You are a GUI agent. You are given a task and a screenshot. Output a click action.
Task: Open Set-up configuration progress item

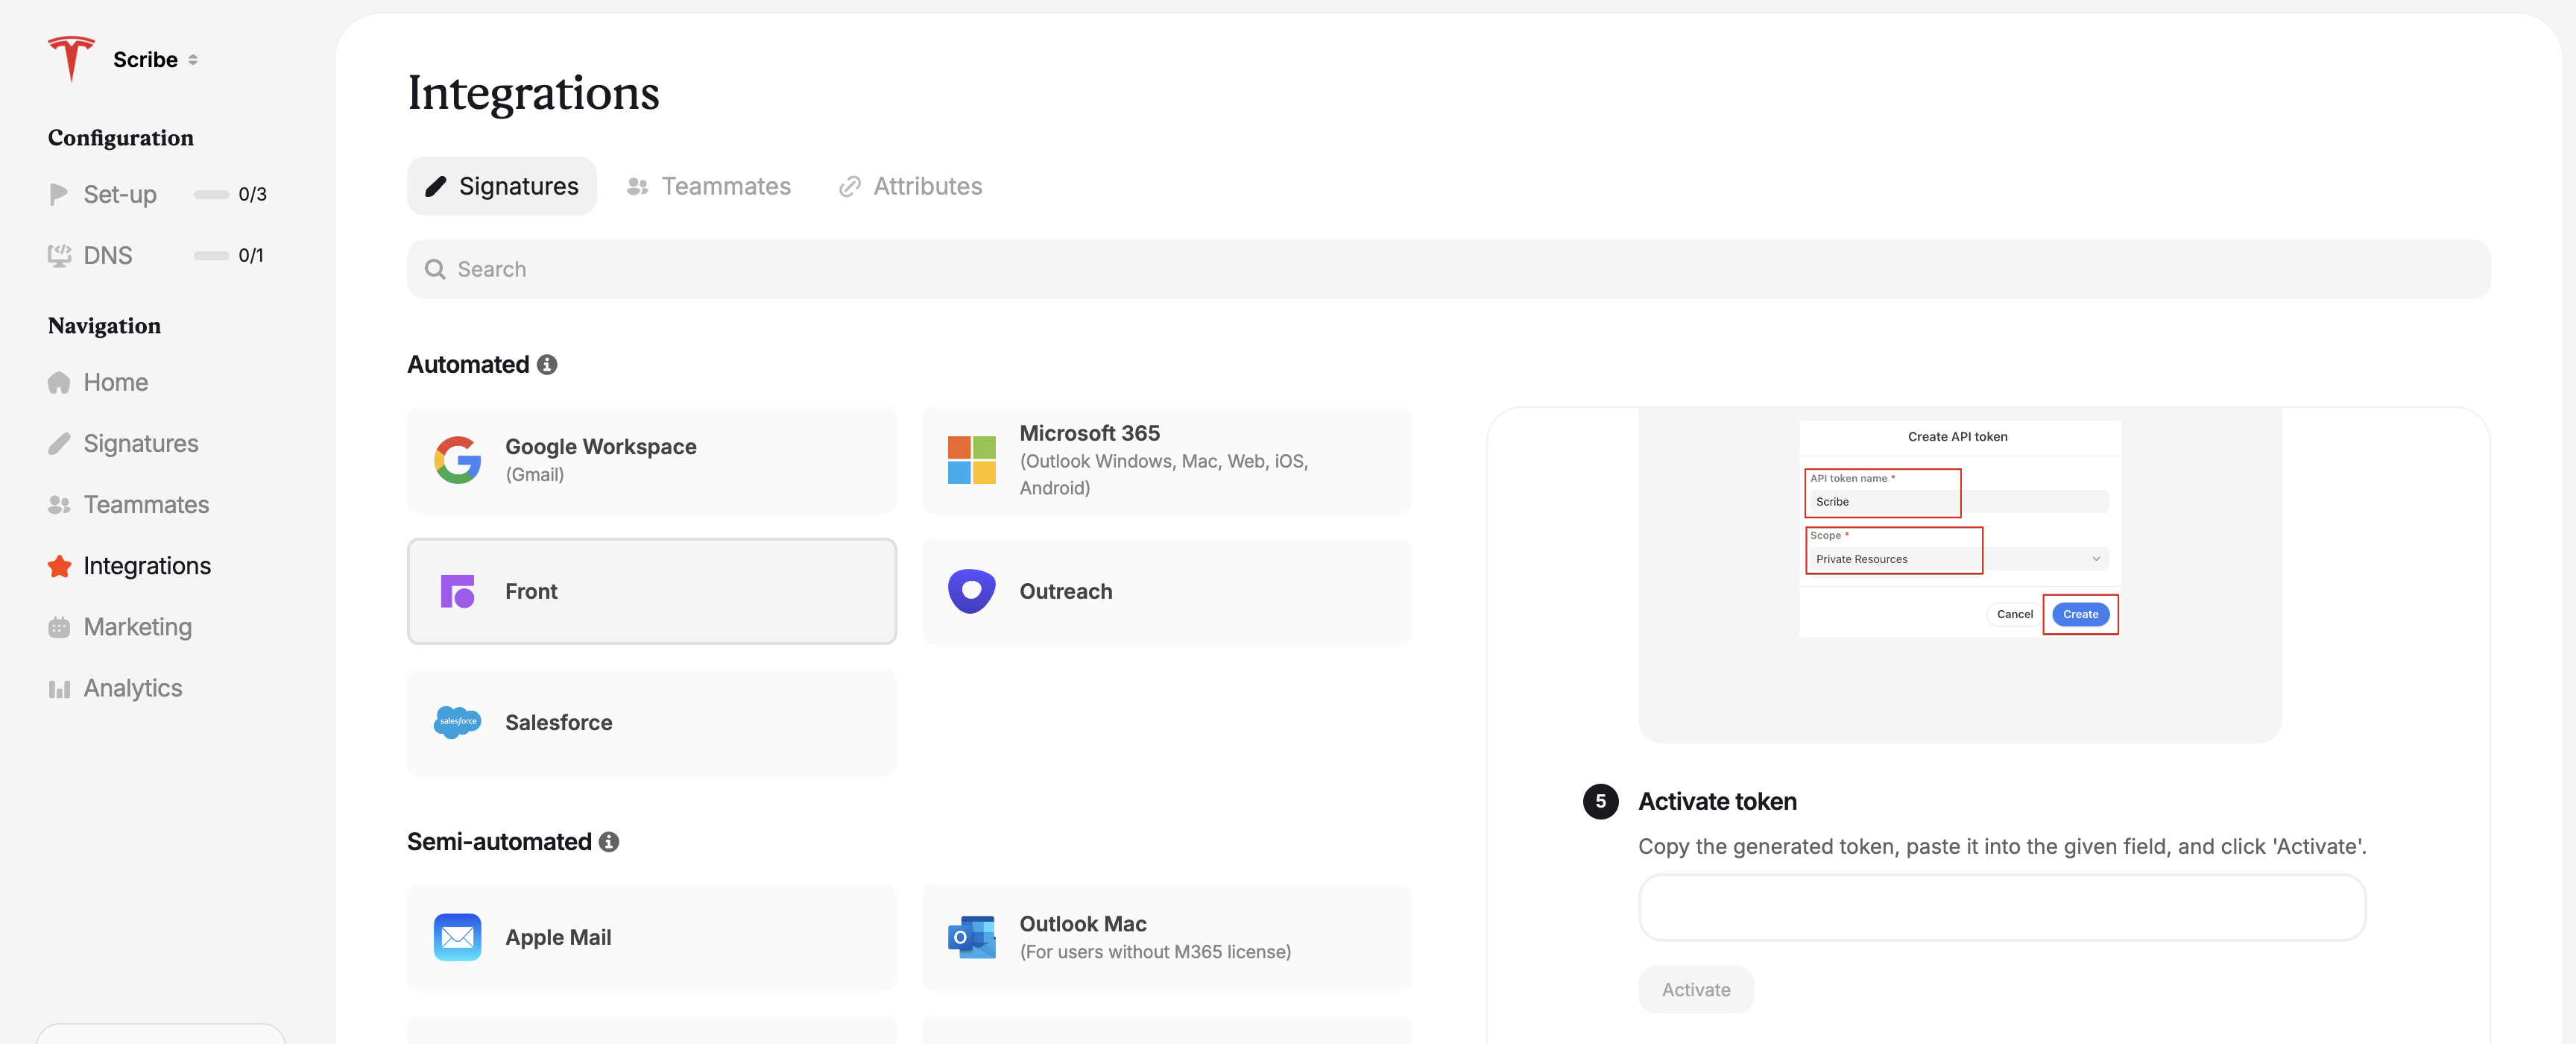point(120,194)
